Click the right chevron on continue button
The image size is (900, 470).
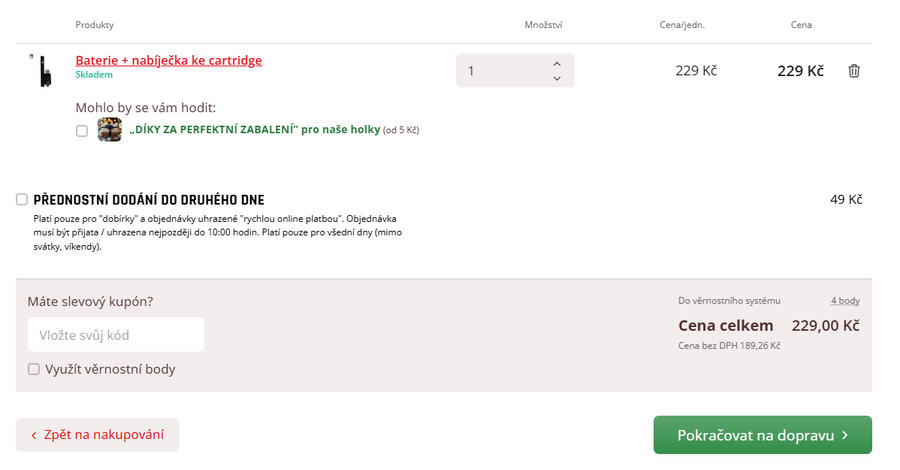point(845,435)
